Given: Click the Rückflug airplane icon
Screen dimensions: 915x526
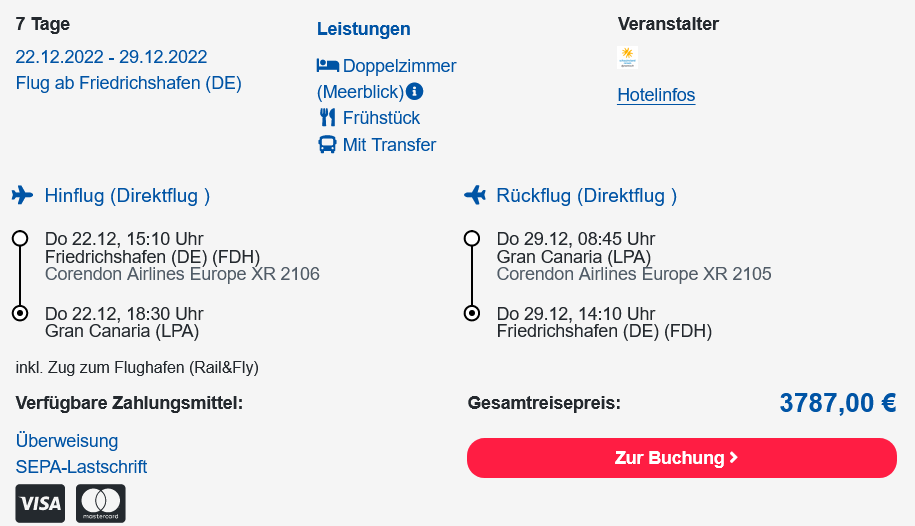Looking at the screenshot, I should (x=475, y=195).
